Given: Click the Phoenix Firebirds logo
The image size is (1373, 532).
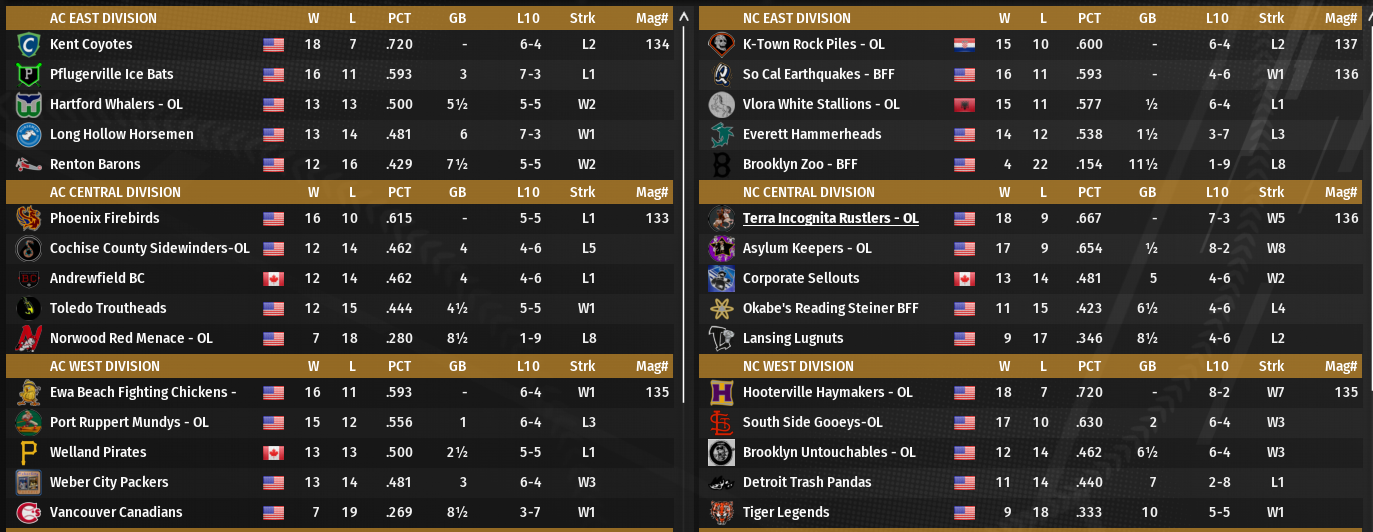Looking at the screenshot, I should 28,219.
